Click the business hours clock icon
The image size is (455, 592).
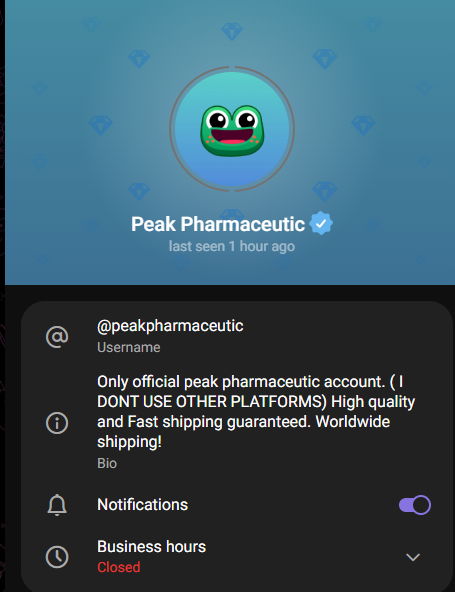point(57,557)
